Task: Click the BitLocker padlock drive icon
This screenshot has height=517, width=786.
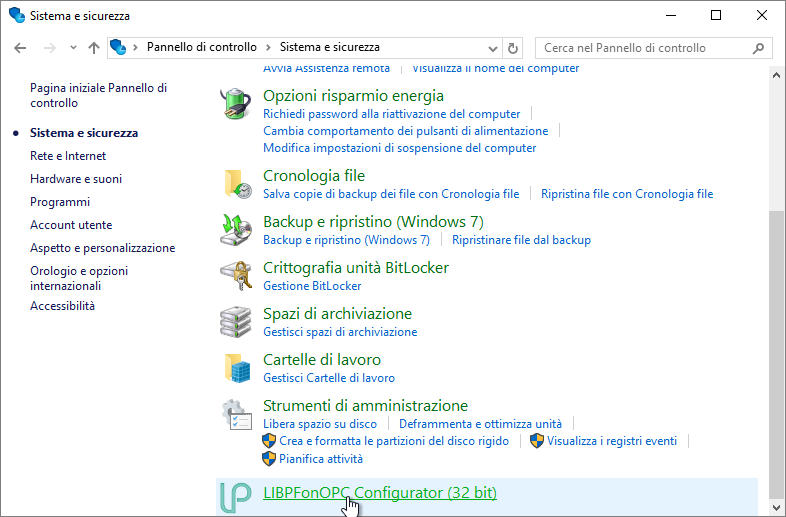Action: pos(236,276)
